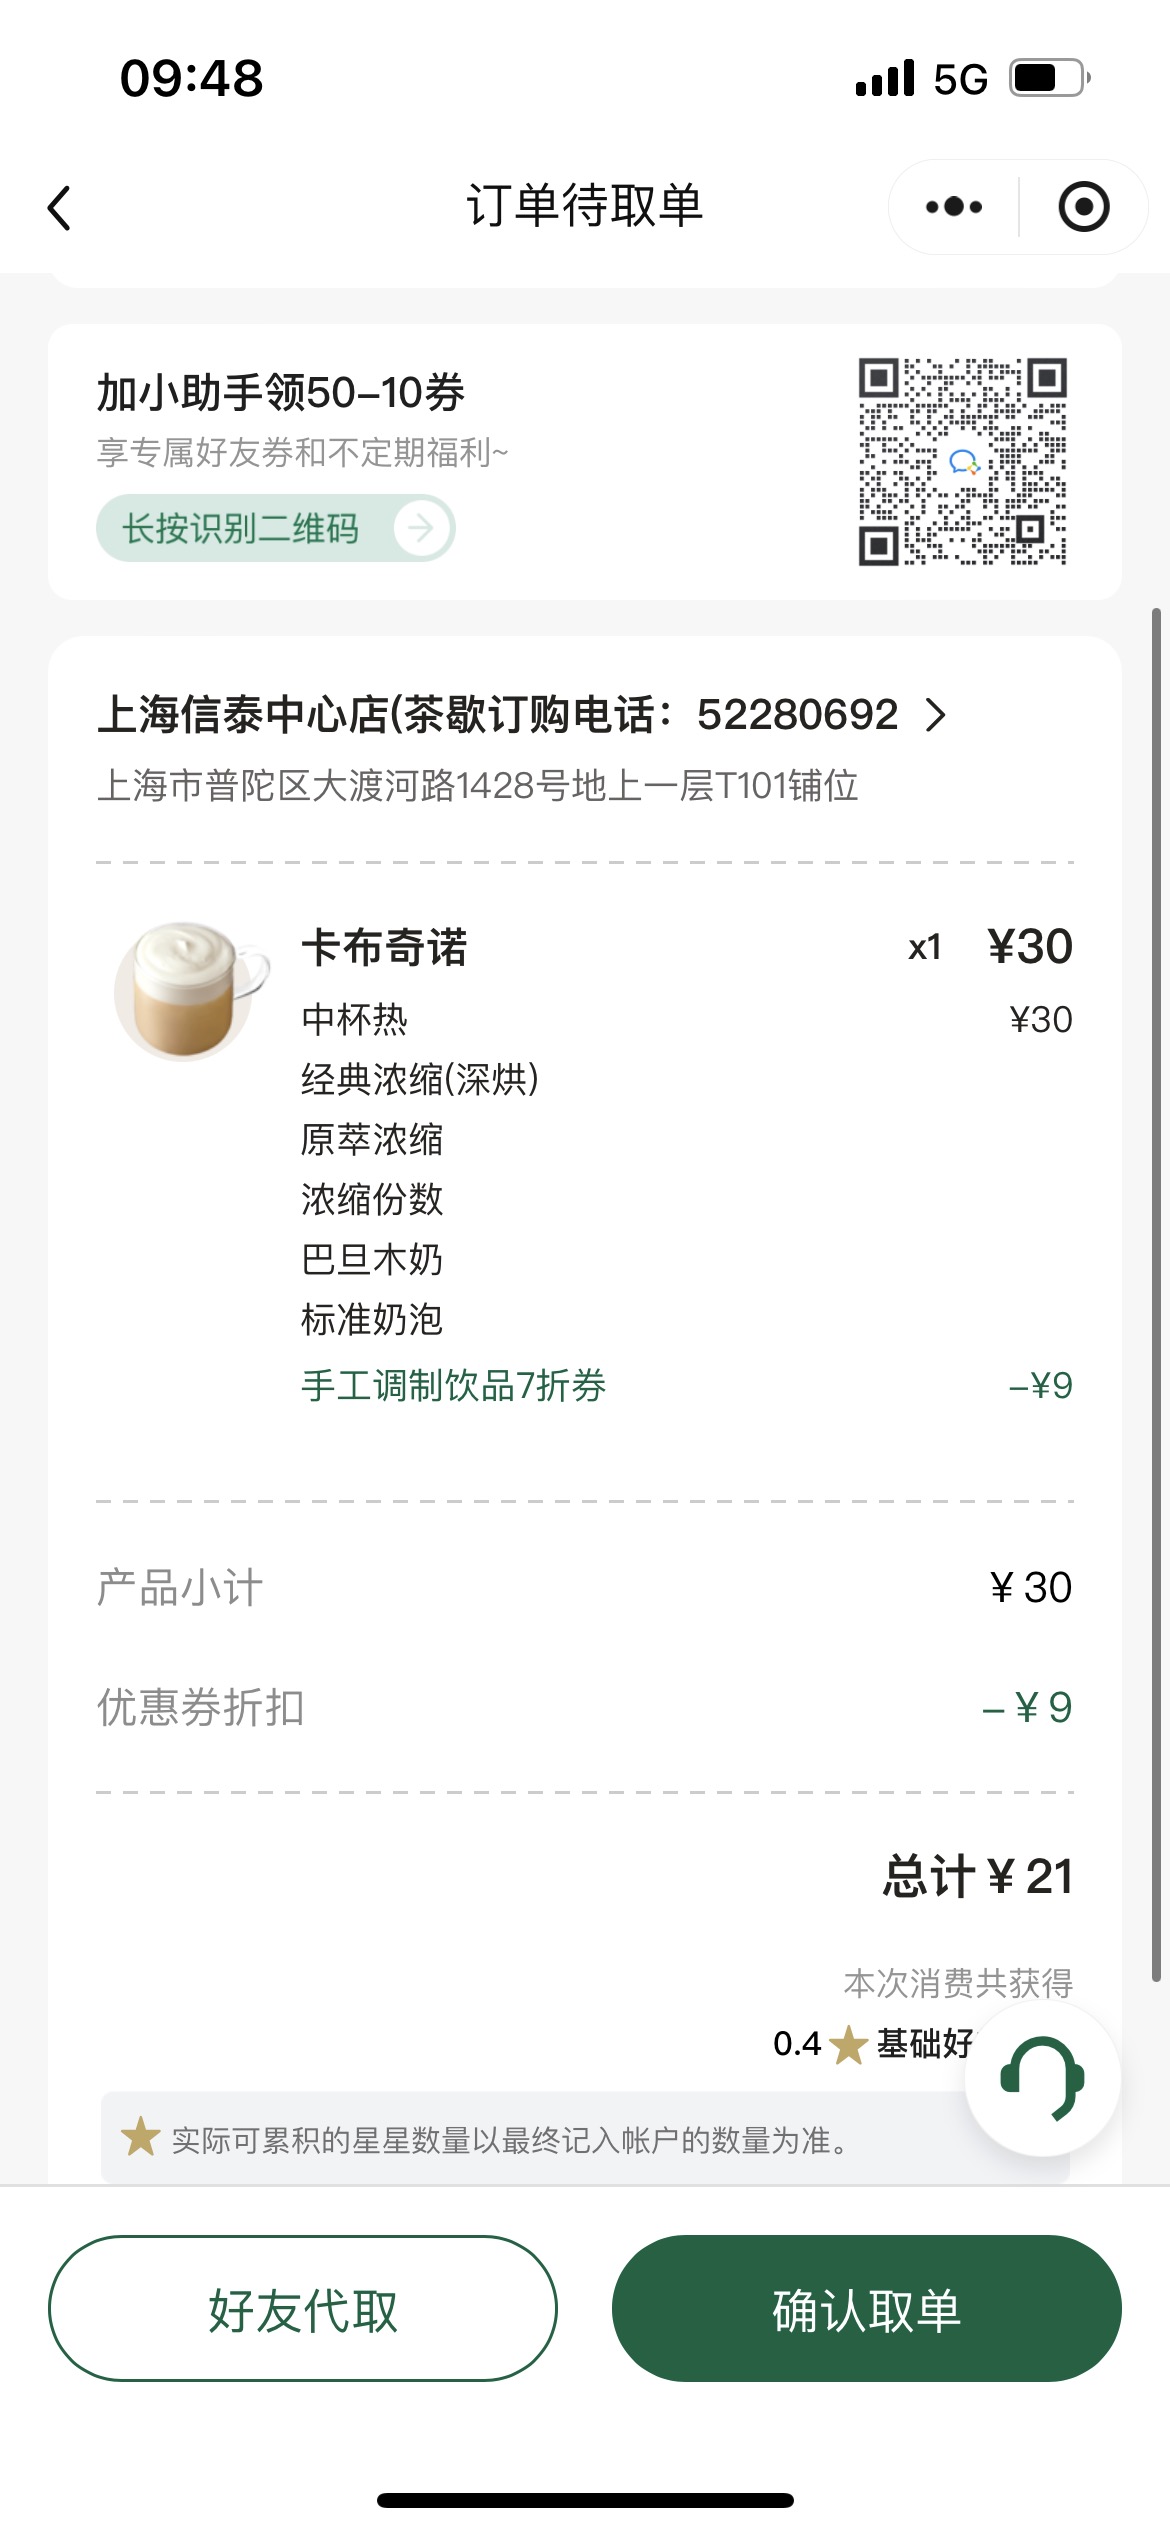Tap the 卡布奇诺 product name

(384, 947)
